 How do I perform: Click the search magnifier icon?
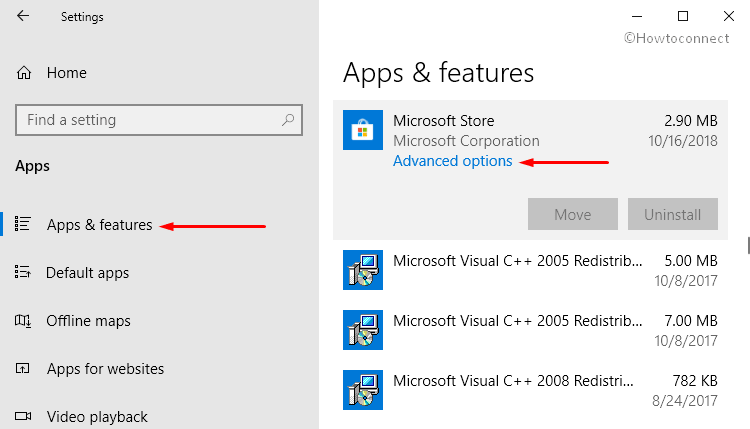coord(288,120)
